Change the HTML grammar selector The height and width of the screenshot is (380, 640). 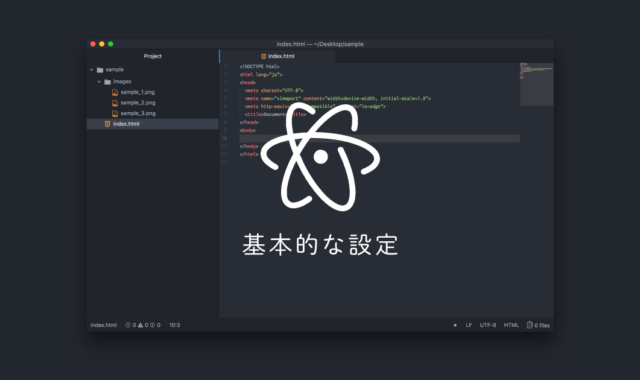click(x=511, y=325)
